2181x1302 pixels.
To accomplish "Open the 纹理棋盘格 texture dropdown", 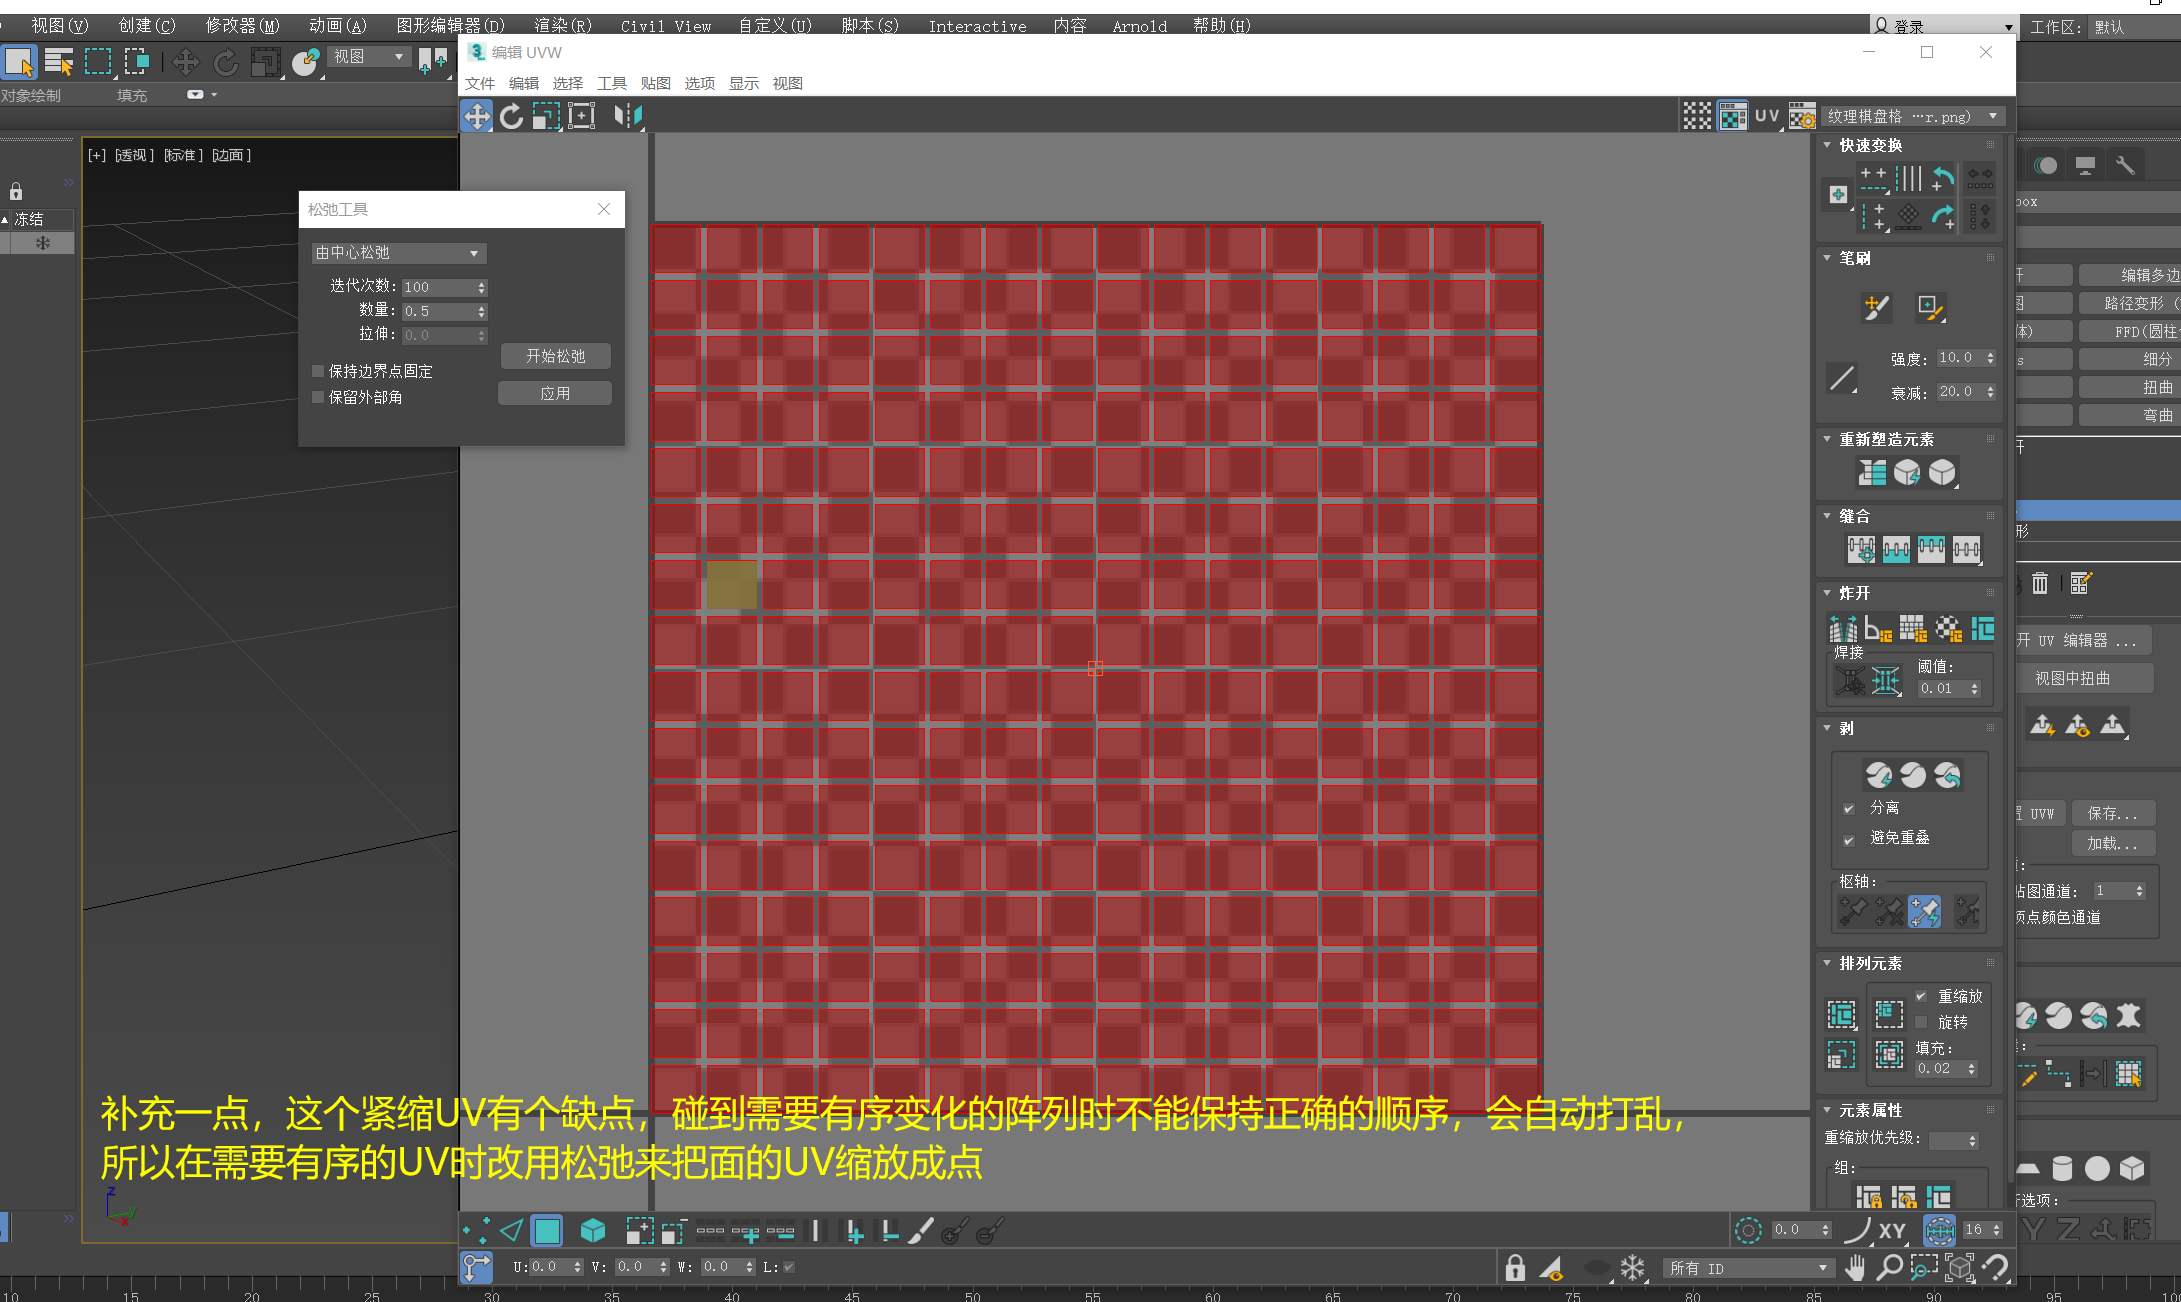I will (1914, 116).
